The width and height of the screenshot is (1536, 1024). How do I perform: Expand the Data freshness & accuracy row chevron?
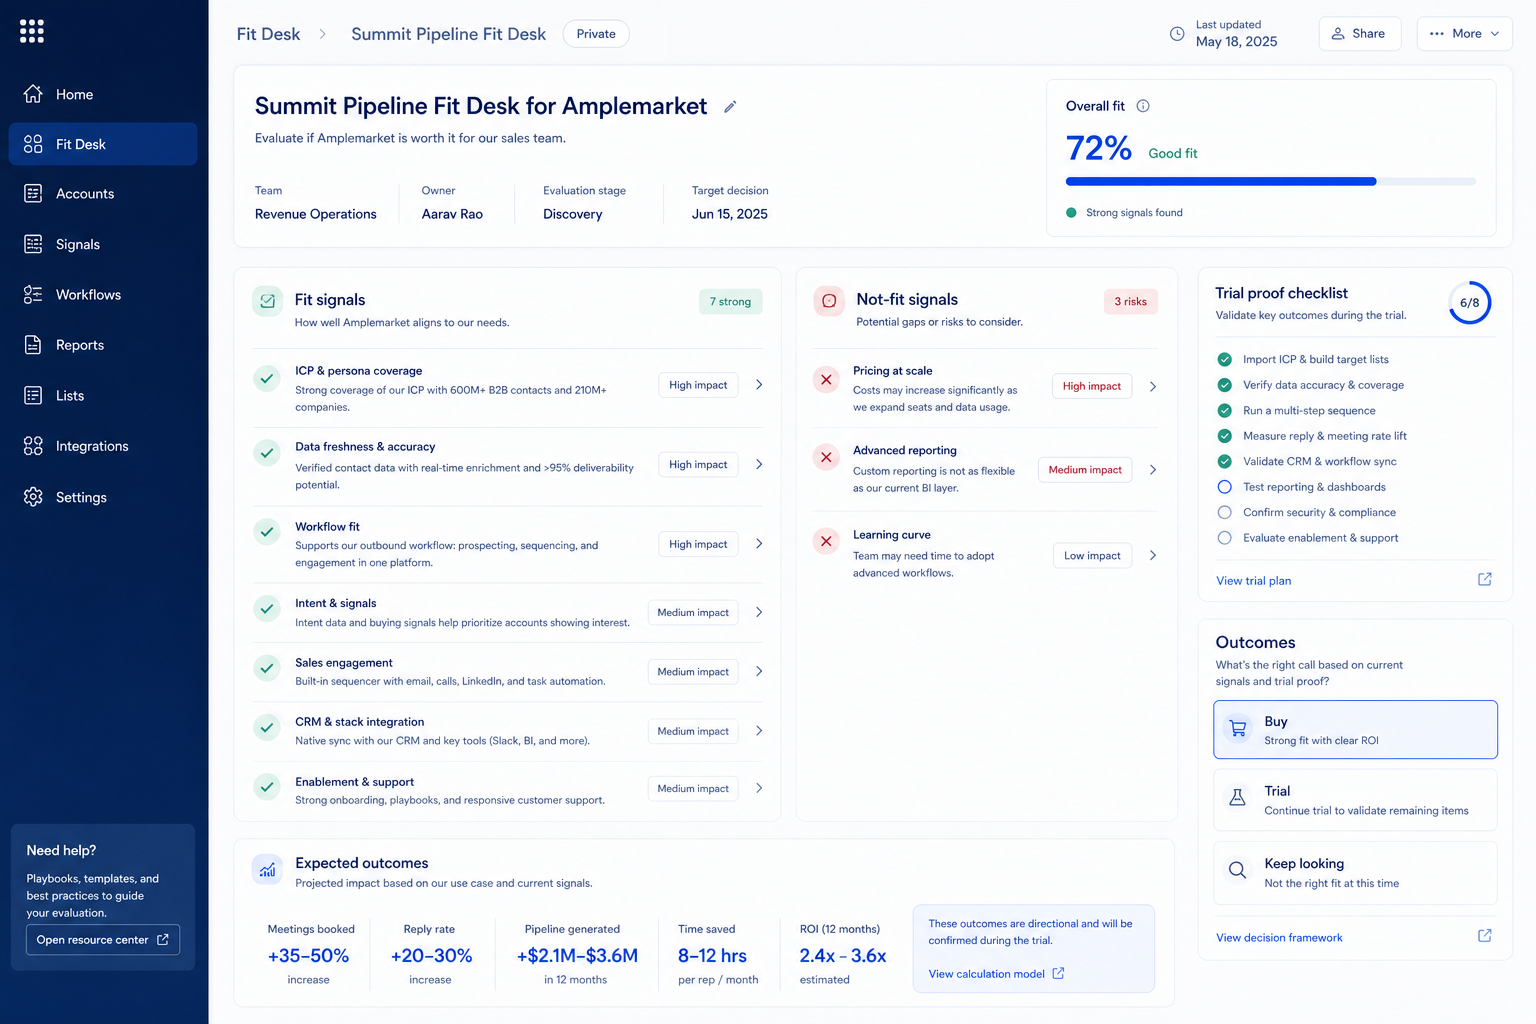(x=759, y=464)
